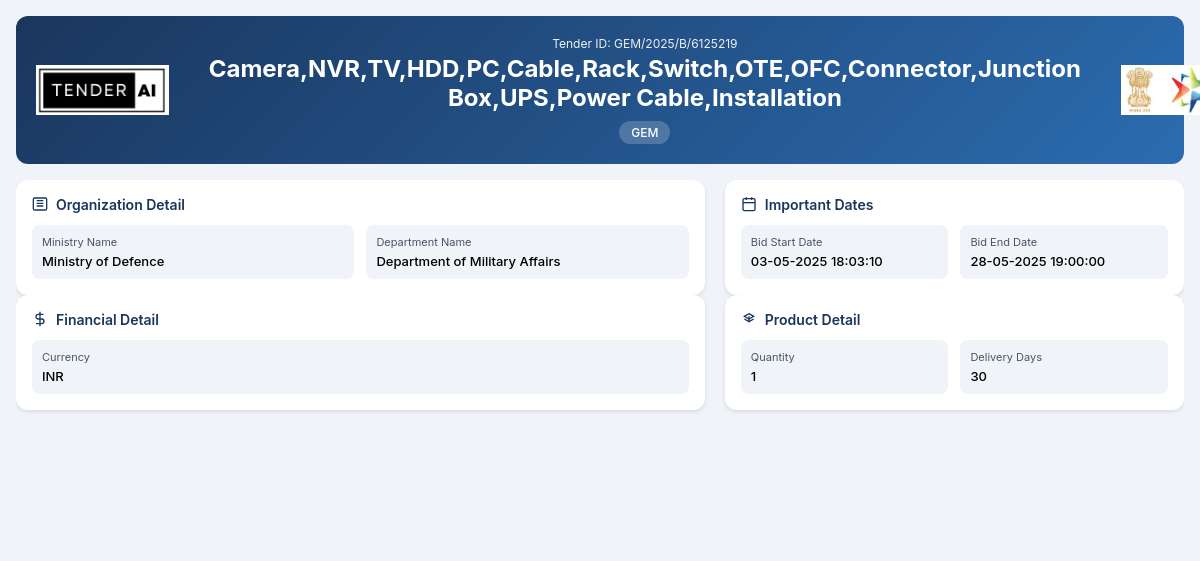Click the Ministry of Defence field
The width and height of the screenshot is (1200, 561).
tap(193, 252)
